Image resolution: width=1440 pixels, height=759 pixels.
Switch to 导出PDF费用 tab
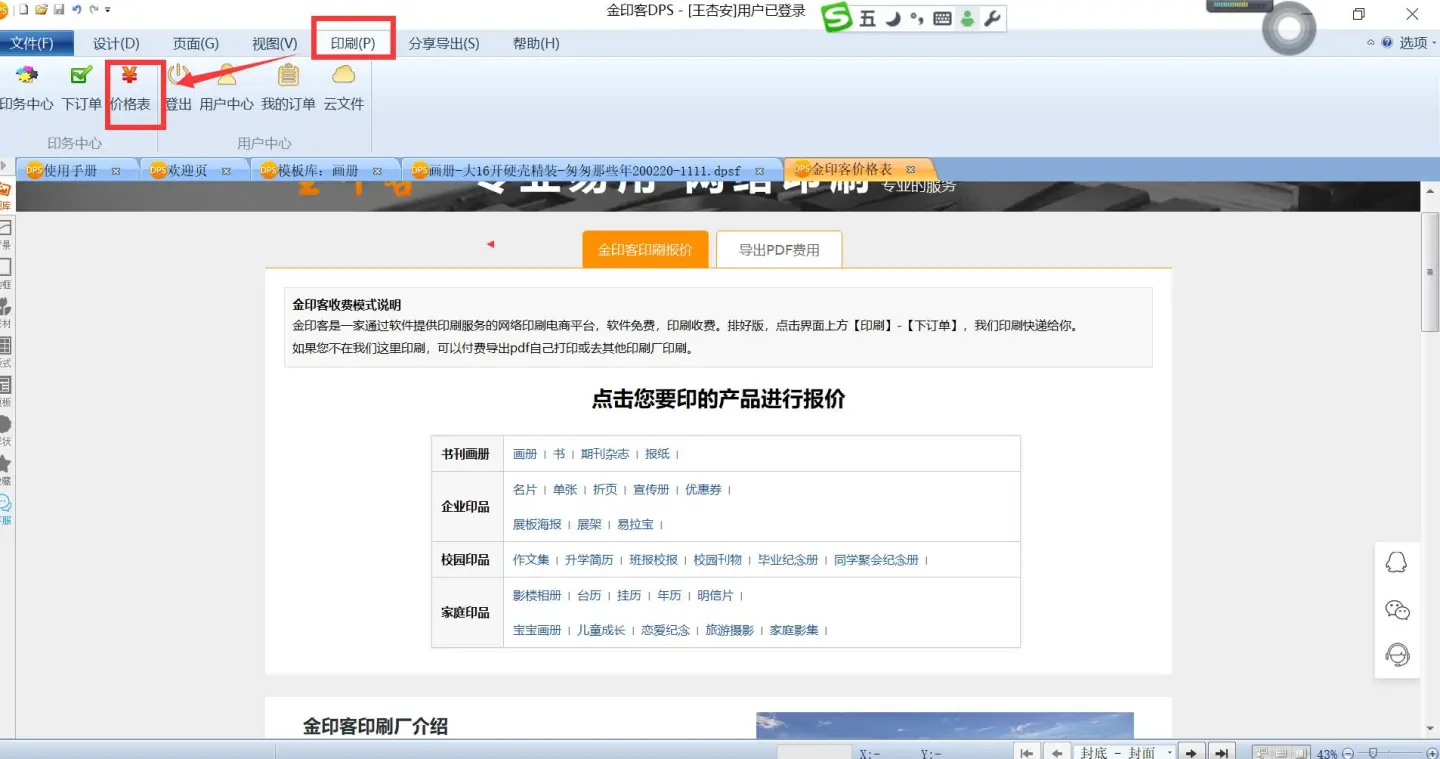779,250
